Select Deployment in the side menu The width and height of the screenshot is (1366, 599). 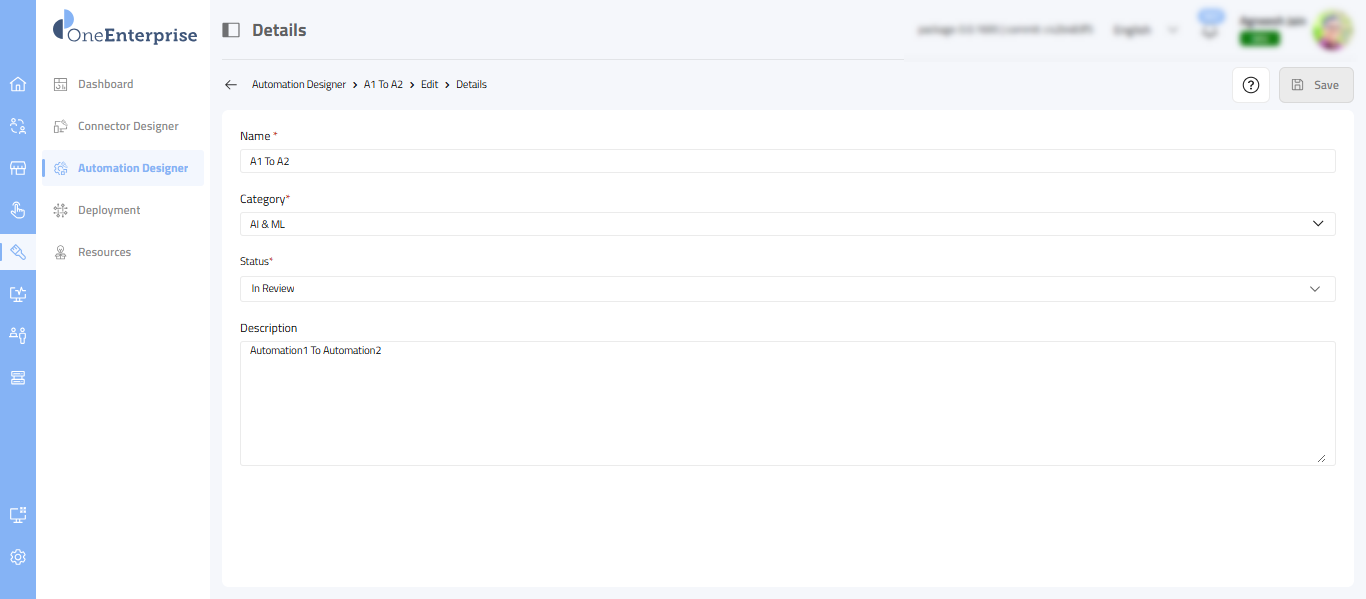click(109, 210)
